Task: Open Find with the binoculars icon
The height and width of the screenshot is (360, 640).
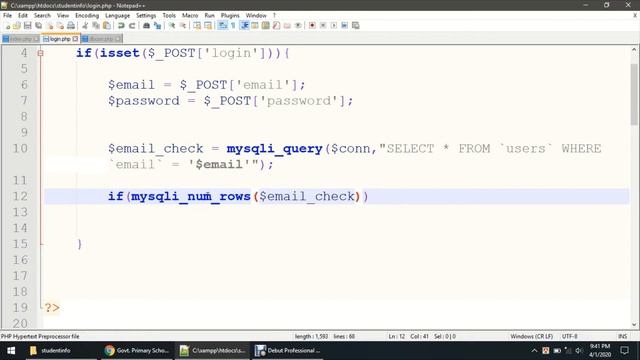Action: coord(146,25)
